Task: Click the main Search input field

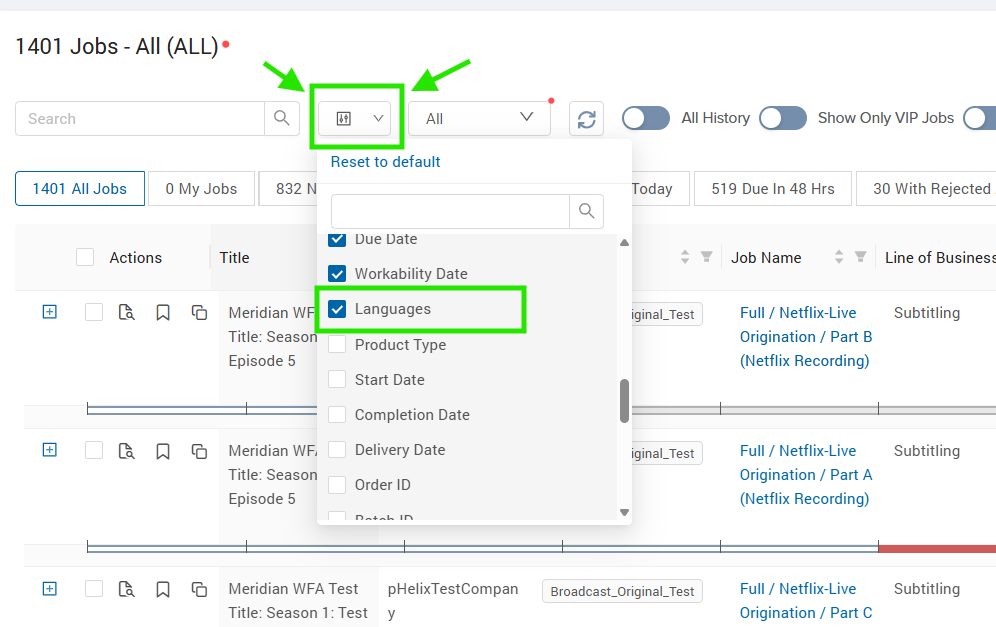Action: (140, 118)
